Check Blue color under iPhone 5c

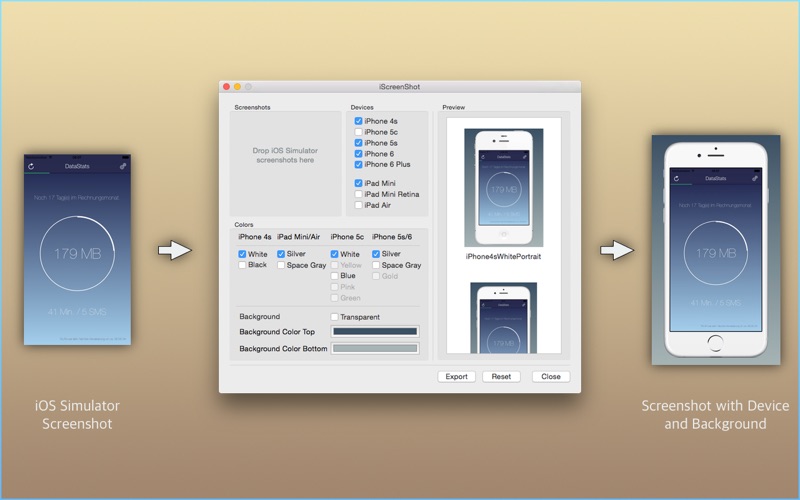(334, 276)
